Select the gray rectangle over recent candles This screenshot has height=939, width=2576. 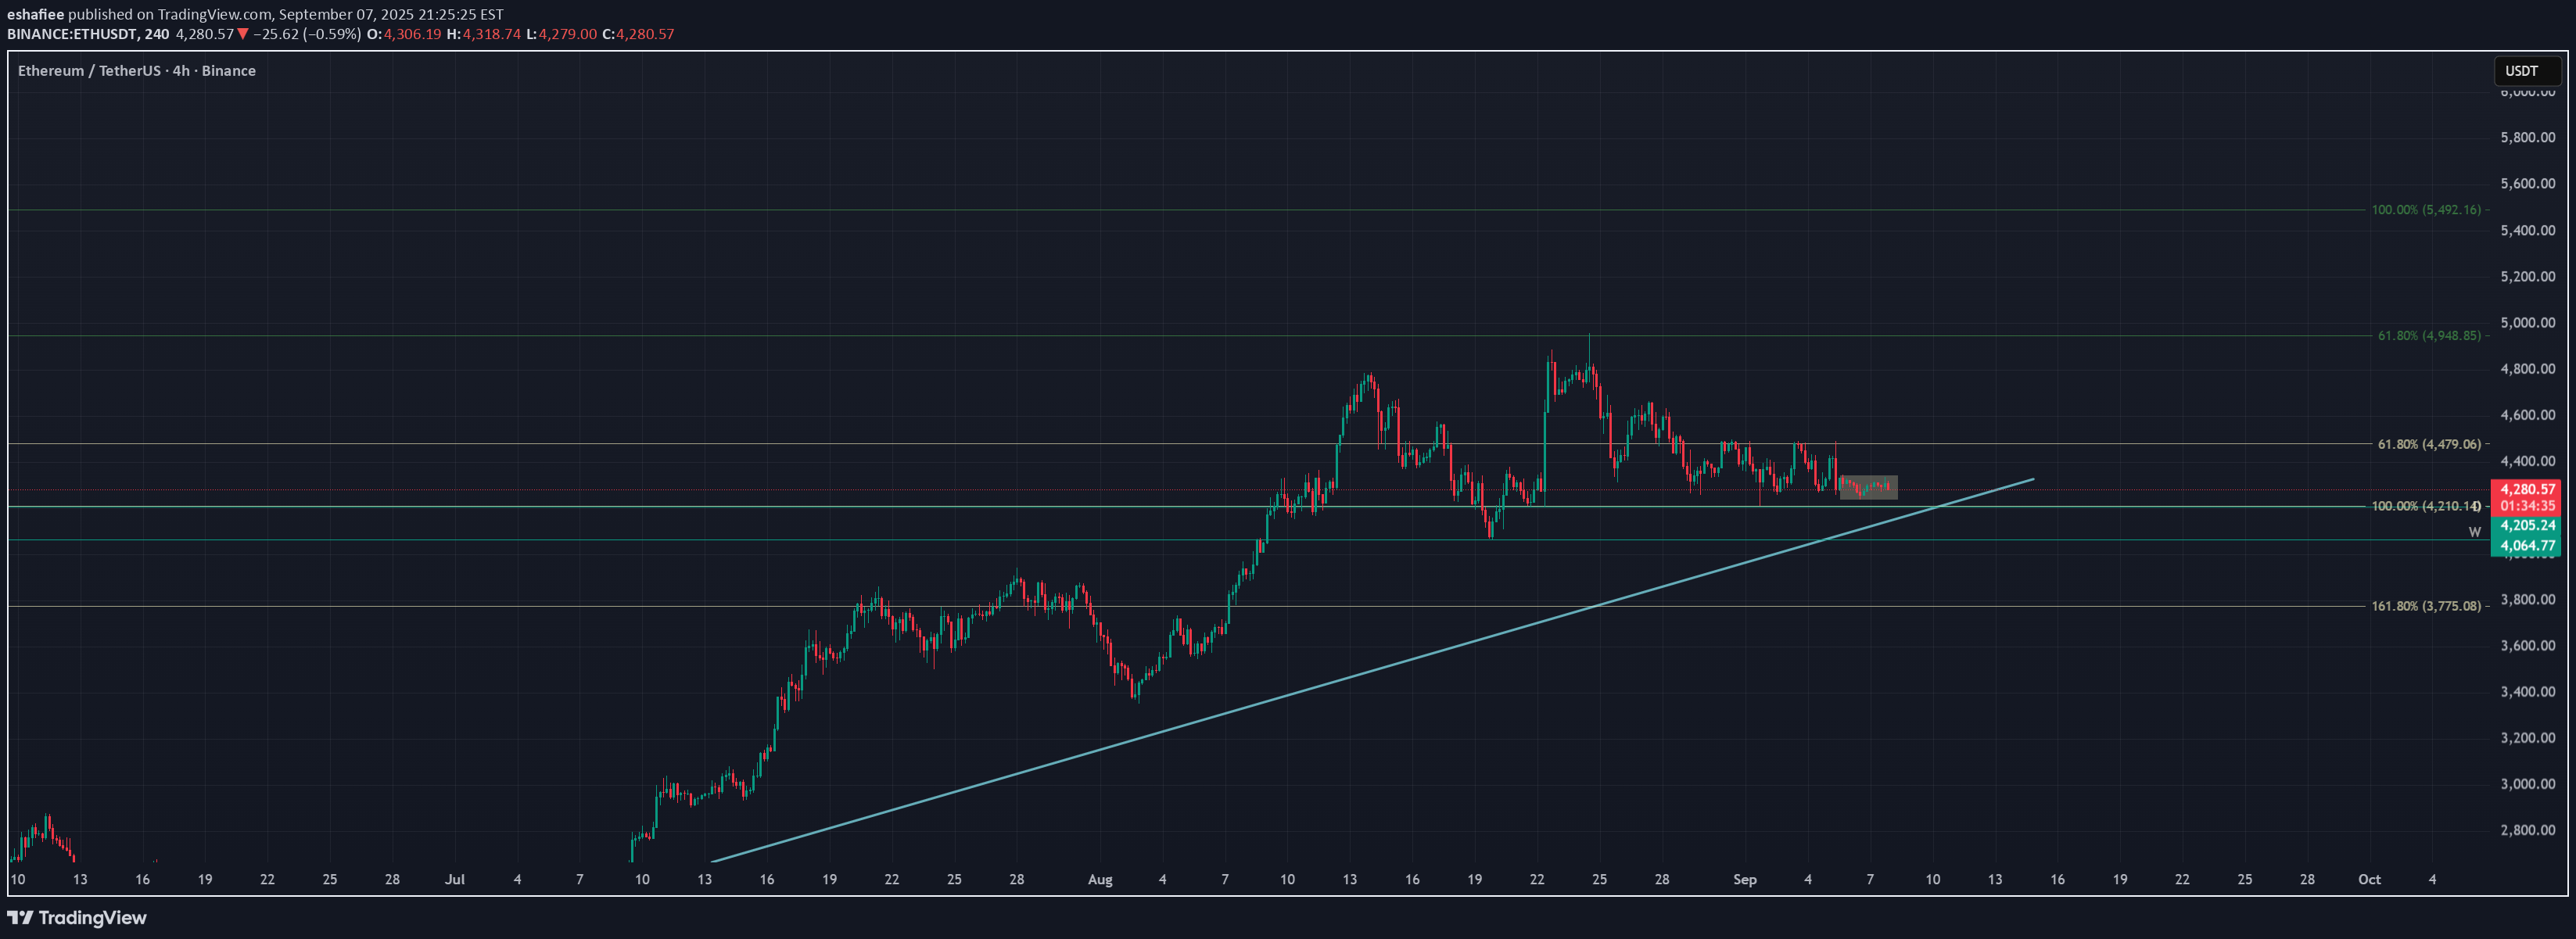(x=1868, y=487)
